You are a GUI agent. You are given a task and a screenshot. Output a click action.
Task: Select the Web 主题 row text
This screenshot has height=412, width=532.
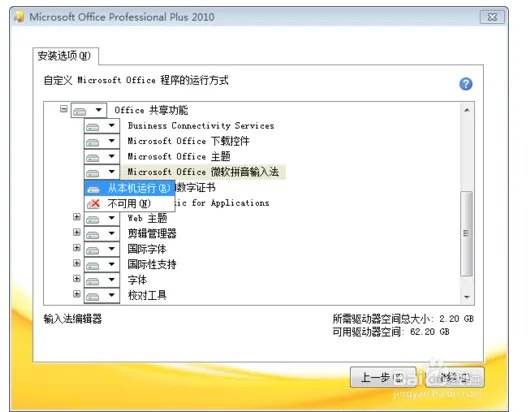click(x=147, y=218)
